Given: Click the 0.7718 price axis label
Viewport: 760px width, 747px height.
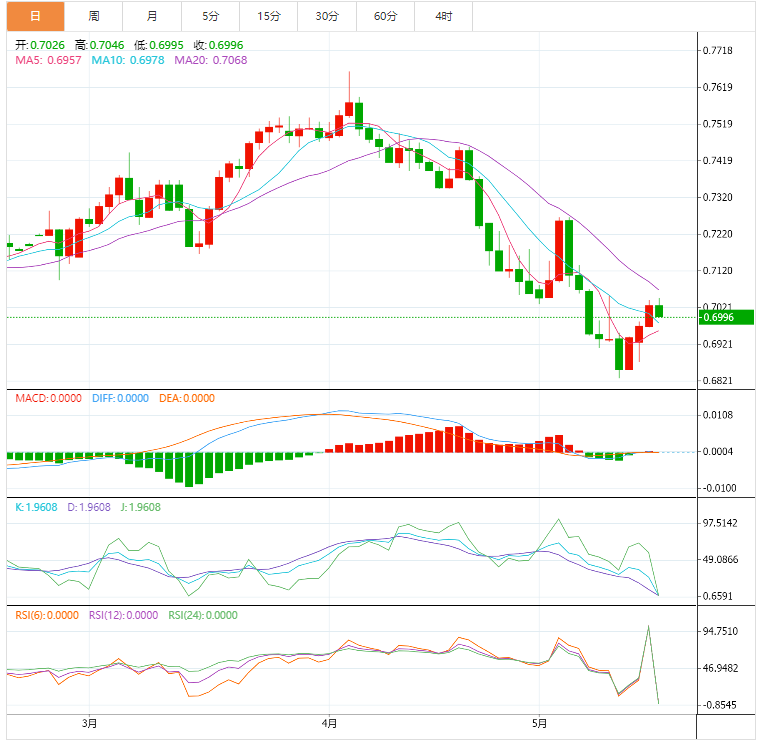Looking at the screenshot, I should (x=718, y=50).
